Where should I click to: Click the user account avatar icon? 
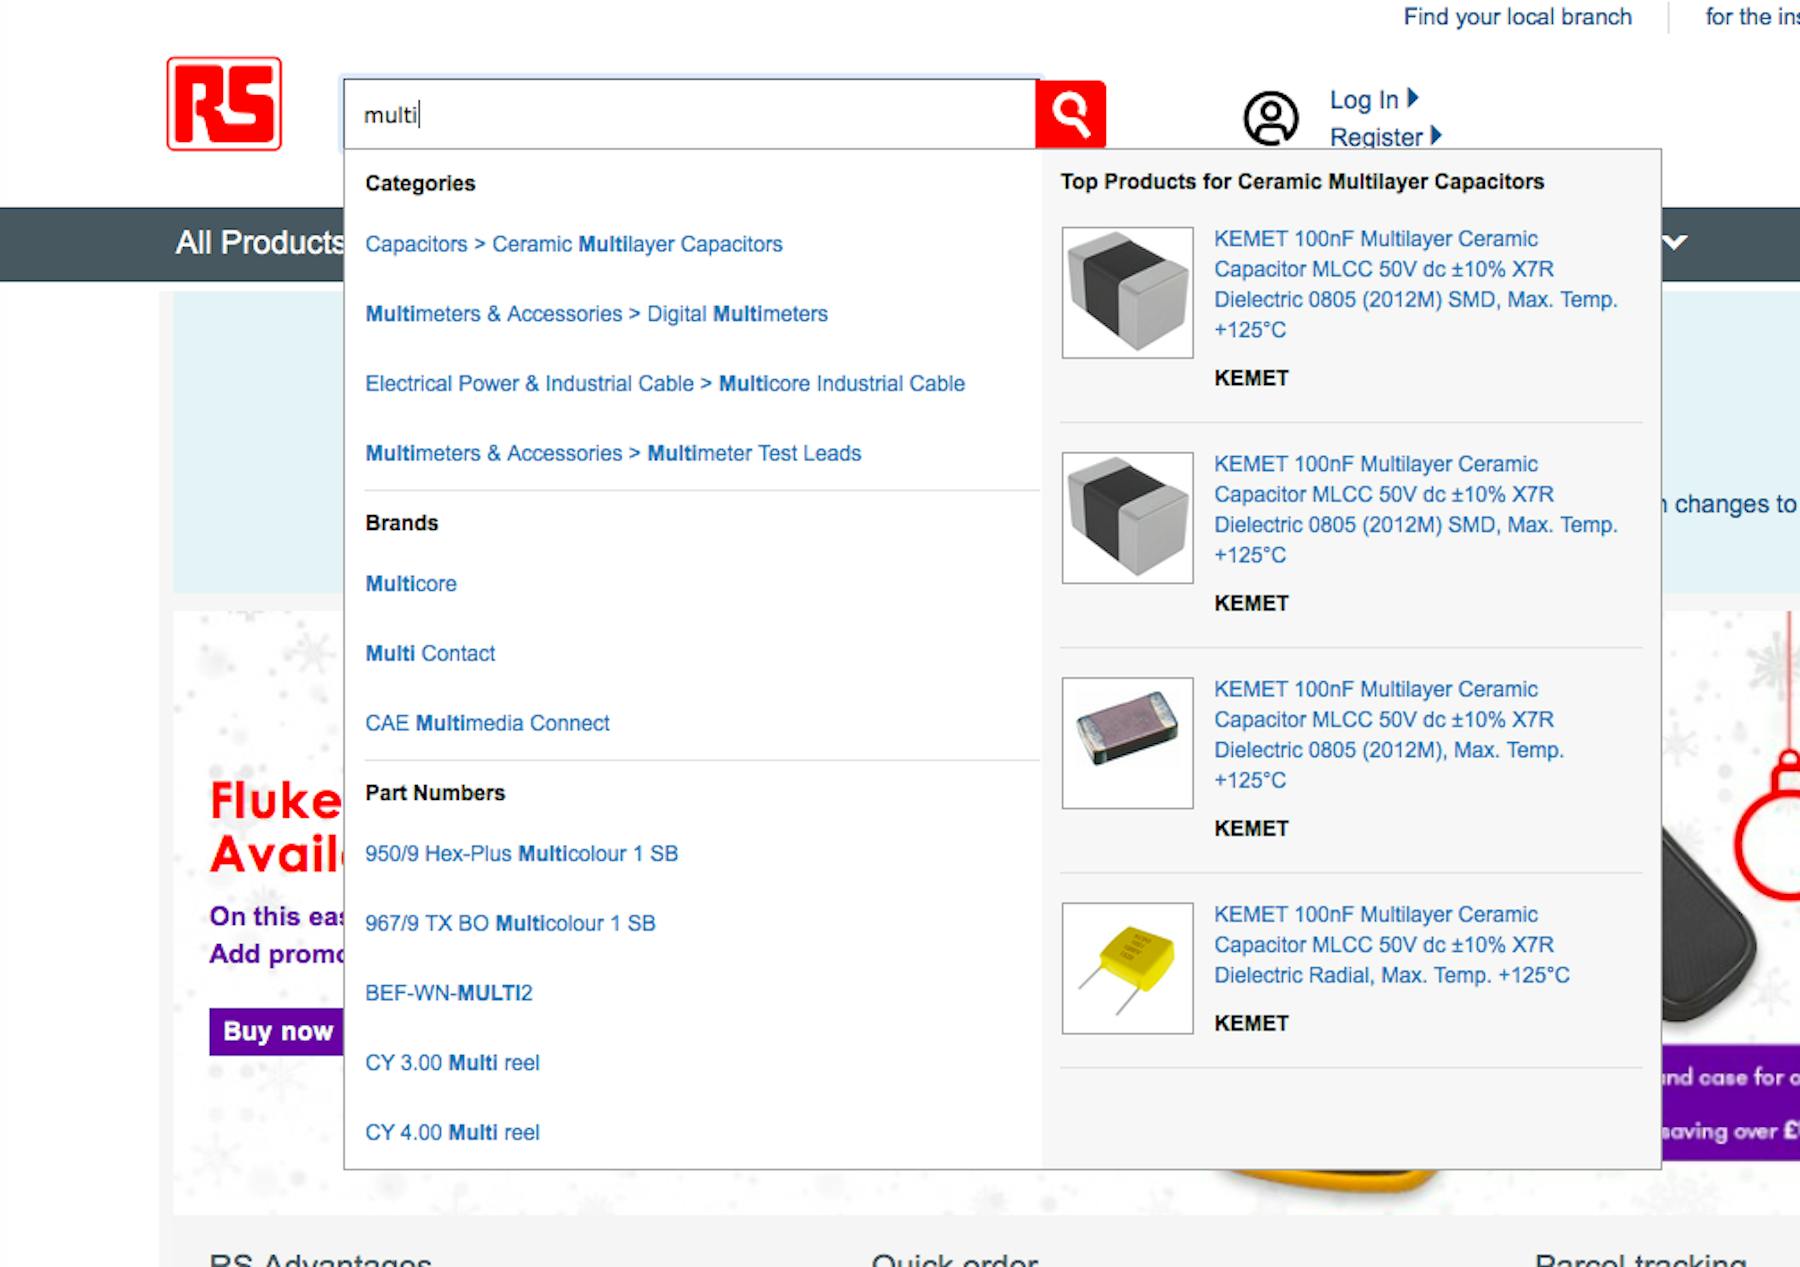[x=1270, y=118]
